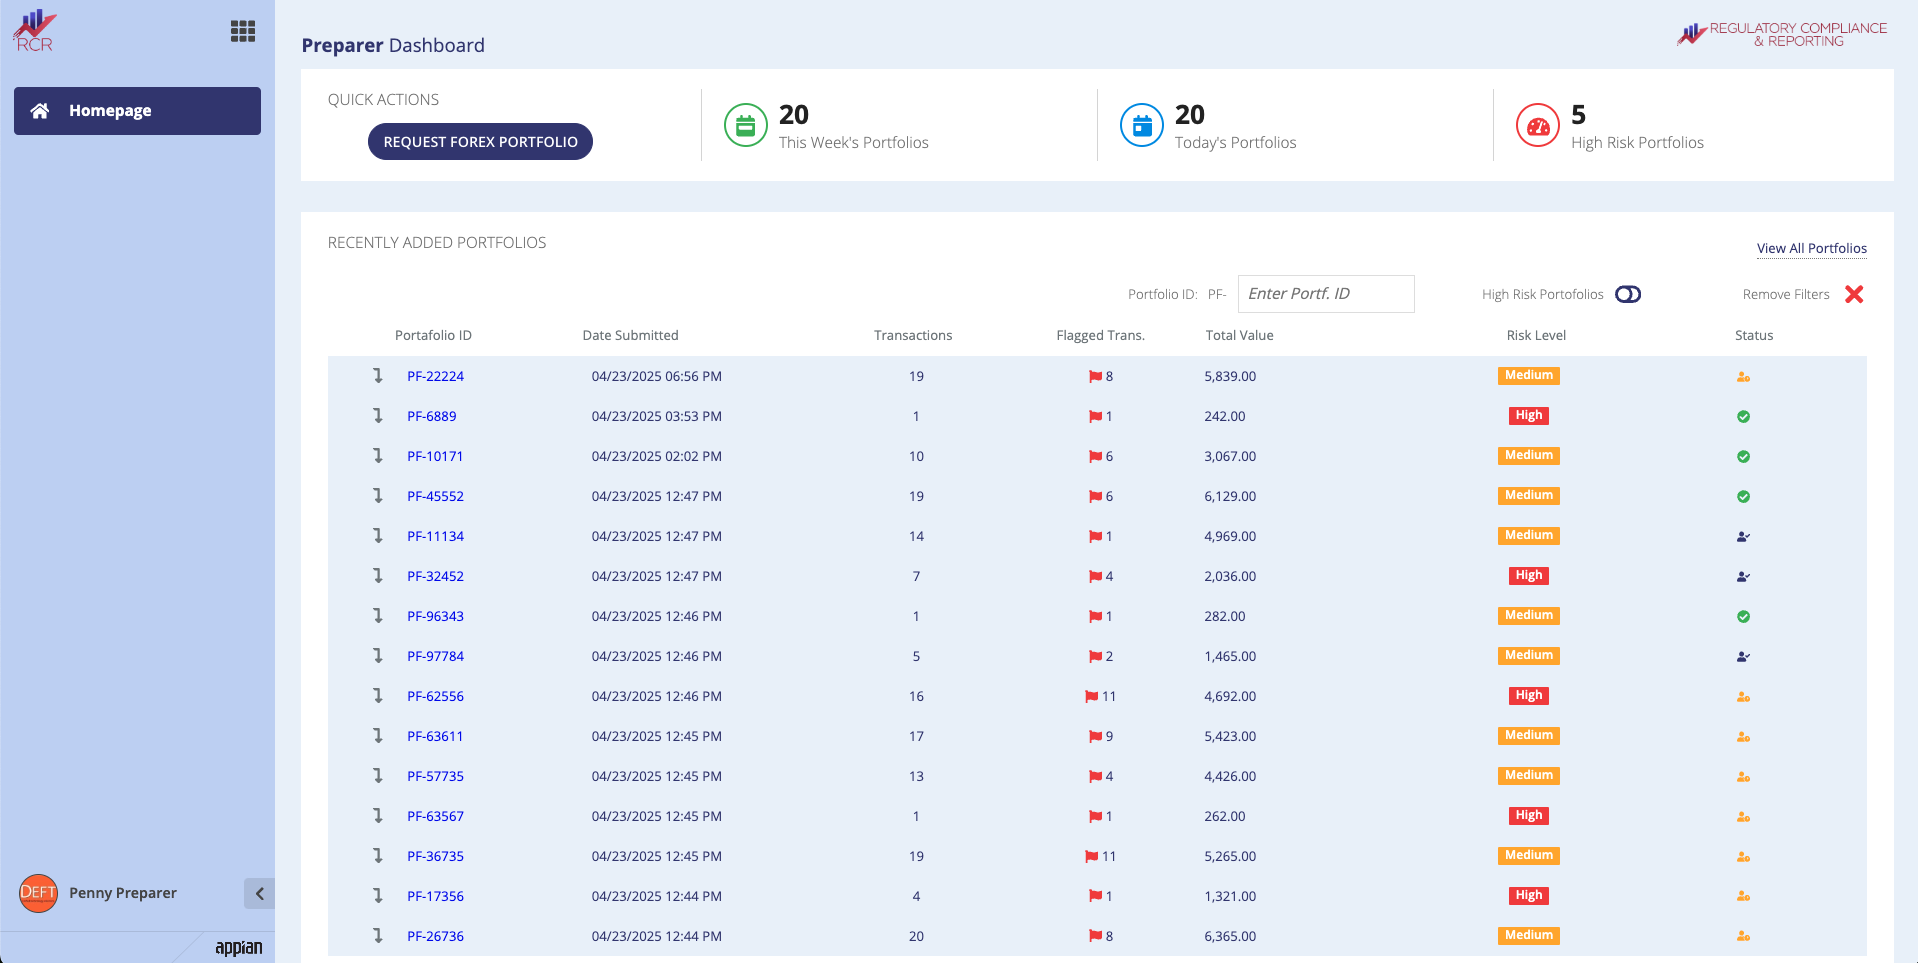
Task: Open portfolio link PF-26736
Action: pyautogui.click(x=435, y=937)
